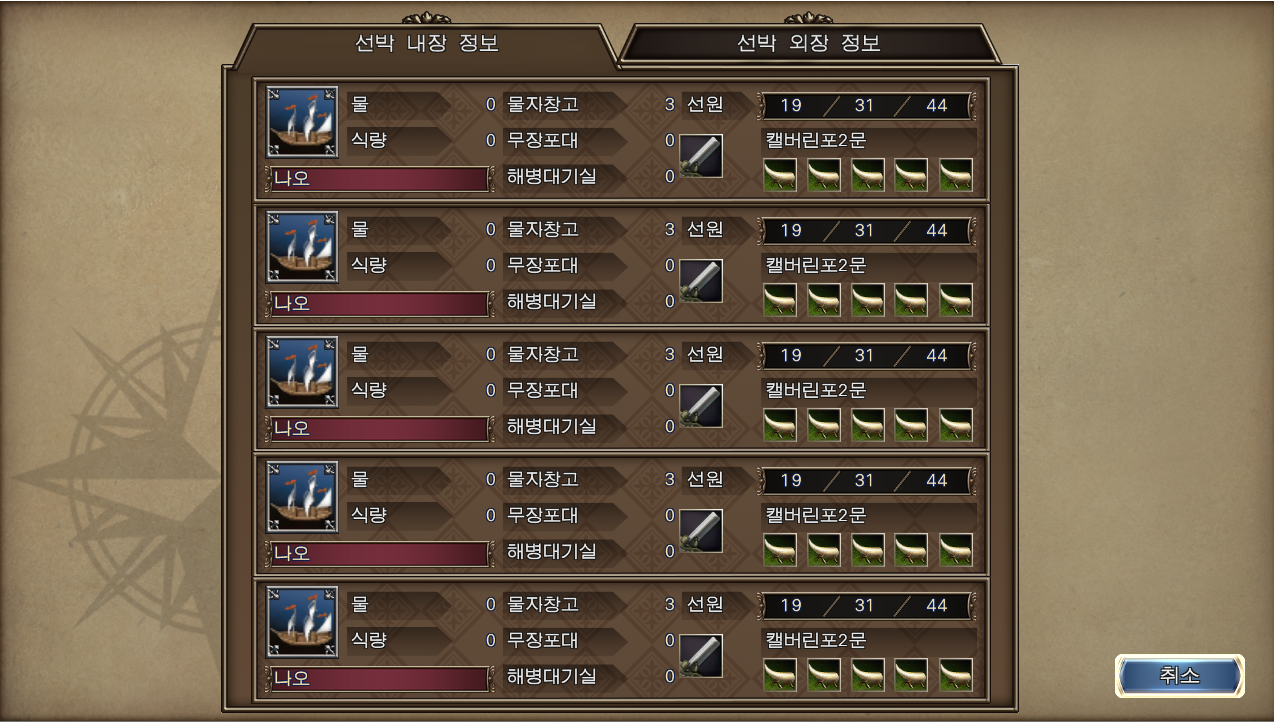This screenshot has height=722, width=1274.
Task: Click 캘버린포2문 text in the third ship row
Action: click(816, 390)
